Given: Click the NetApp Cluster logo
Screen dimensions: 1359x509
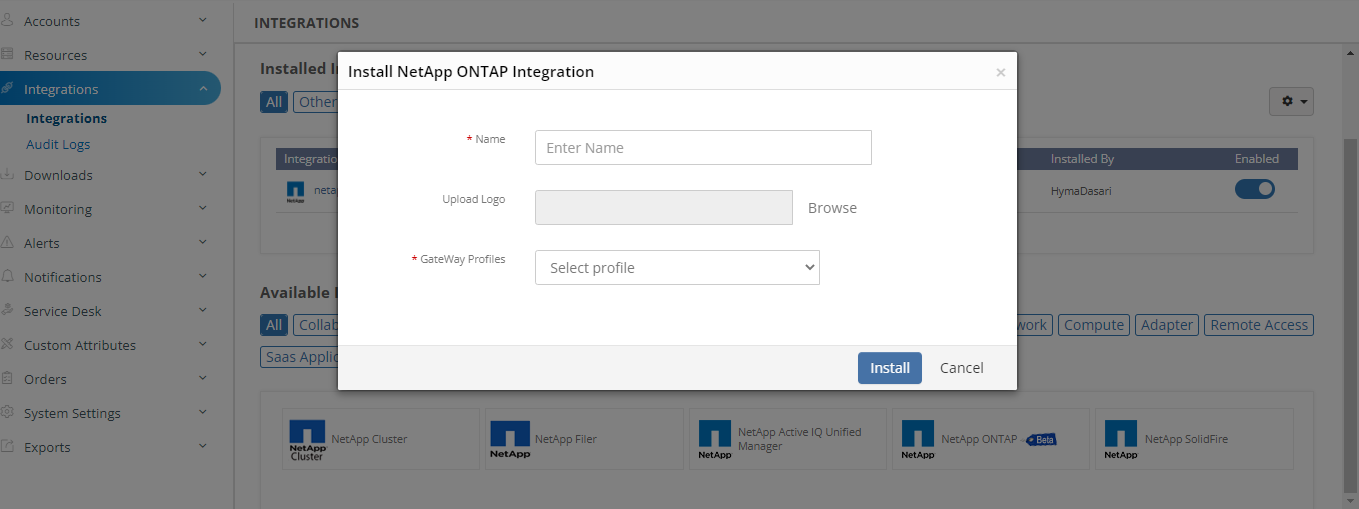Looking at the screenshot, I should click(307, 440).
